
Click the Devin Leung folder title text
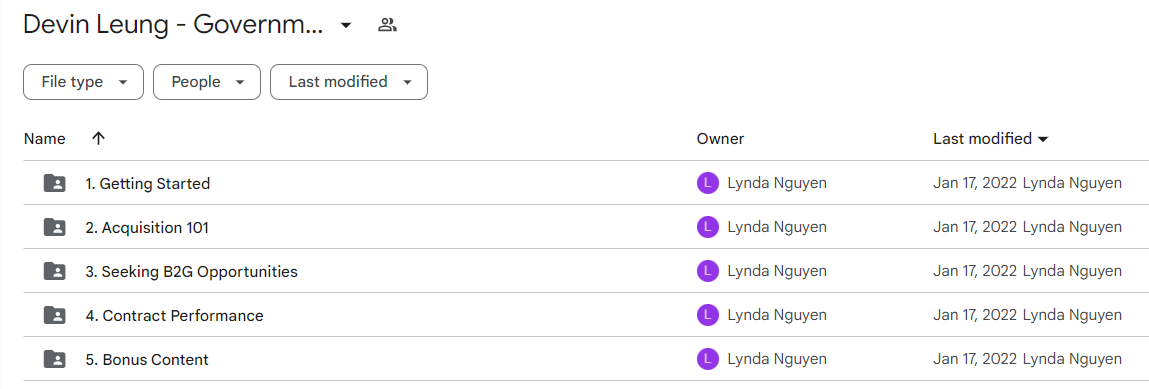173,25
